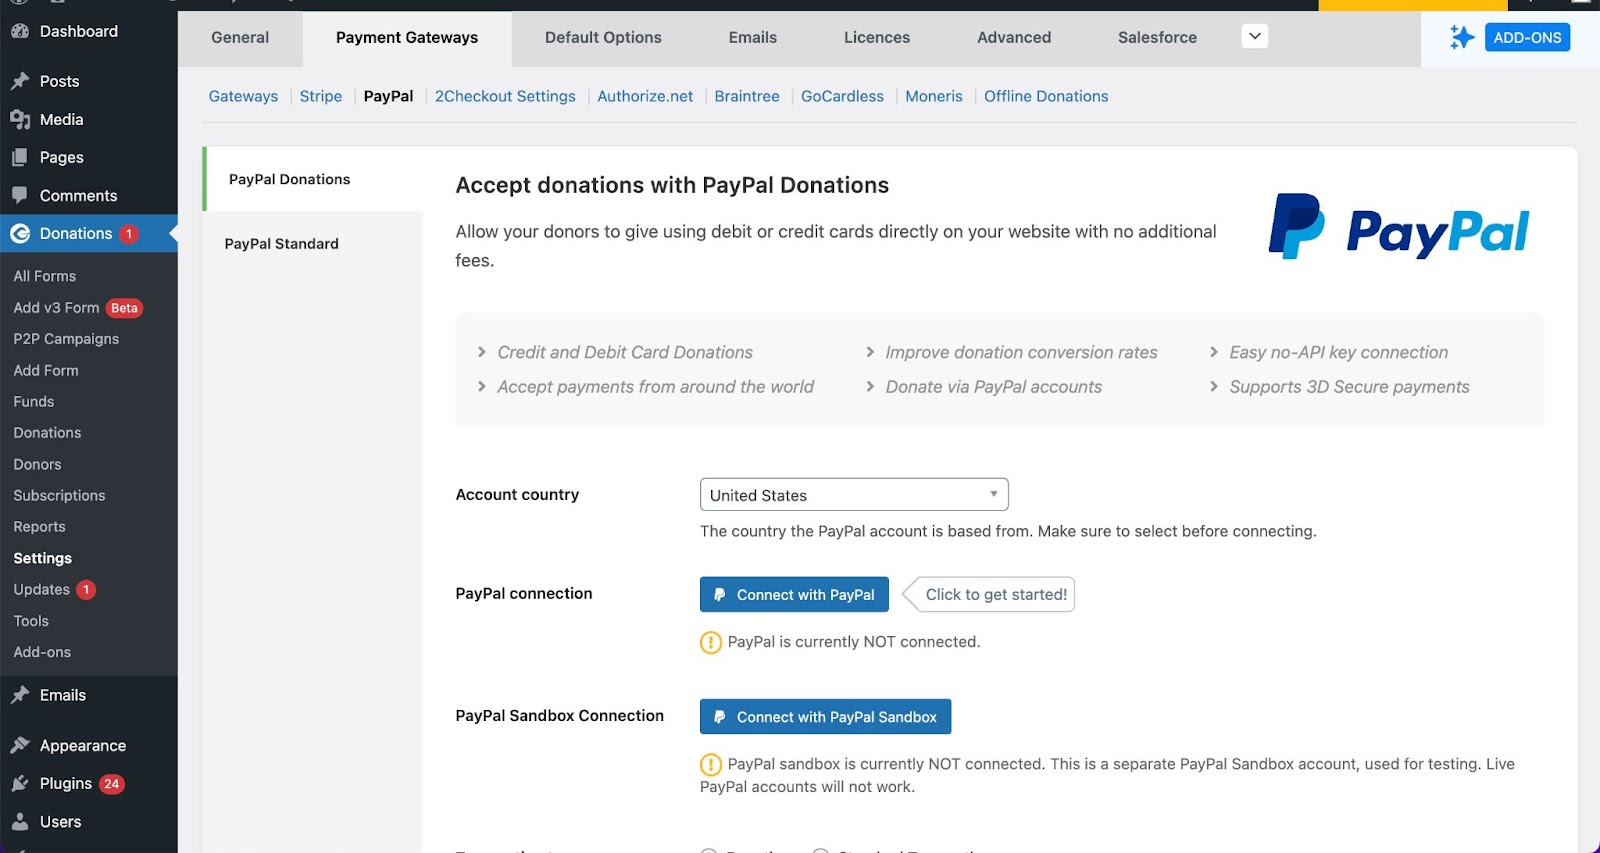Switch to the Advanced tab

coord(1014,38)
